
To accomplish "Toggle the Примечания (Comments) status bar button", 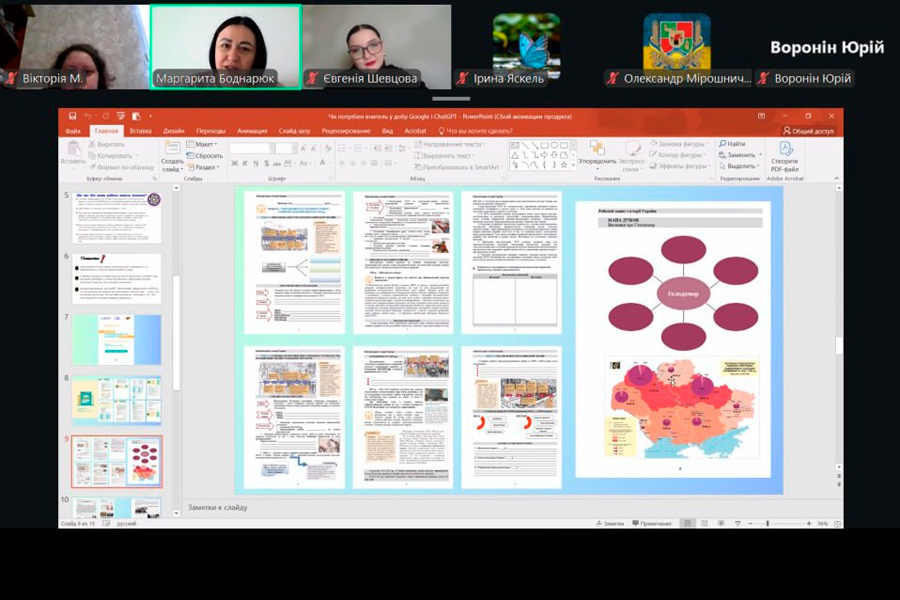I will pos(651,524).
